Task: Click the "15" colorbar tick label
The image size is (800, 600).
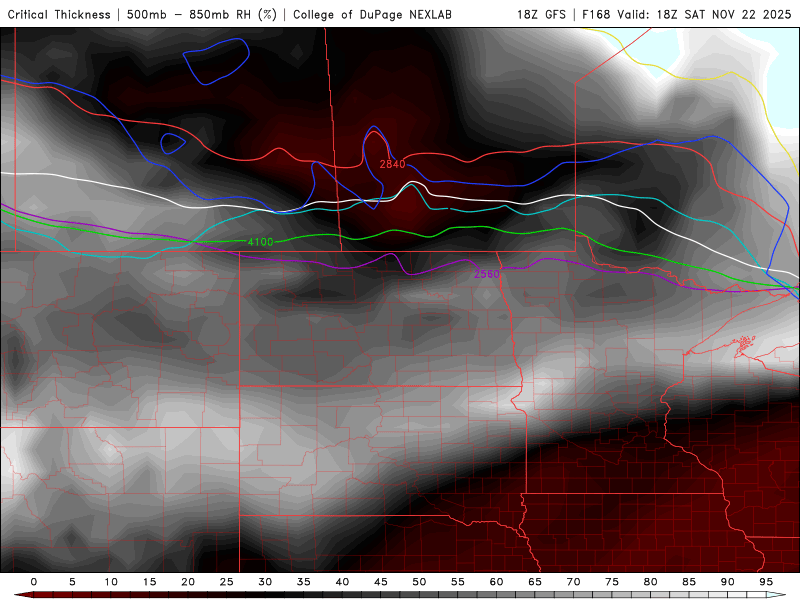Action: (149, 582)
